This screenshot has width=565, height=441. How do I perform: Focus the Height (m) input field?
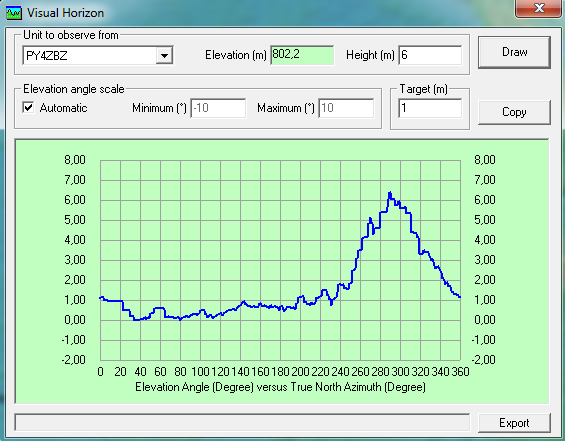coord(430,55)
